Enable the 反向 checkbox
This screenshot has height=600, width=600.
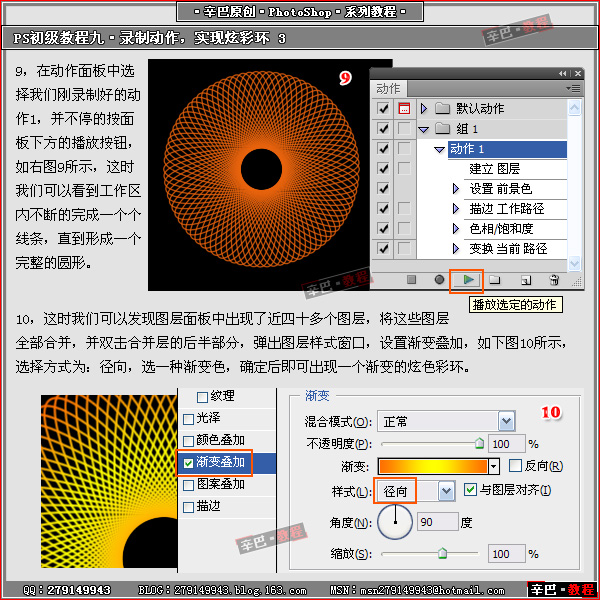click(515, 466)
